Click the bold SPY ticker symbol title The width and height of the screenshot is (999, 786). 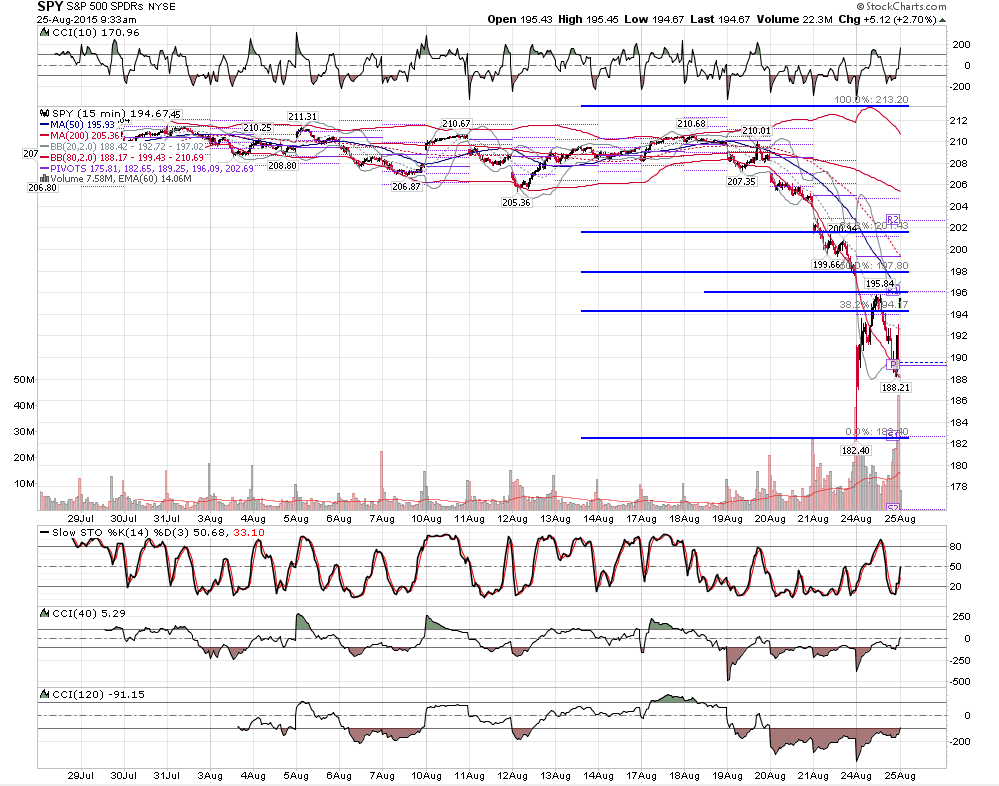[x=50, y=6]
